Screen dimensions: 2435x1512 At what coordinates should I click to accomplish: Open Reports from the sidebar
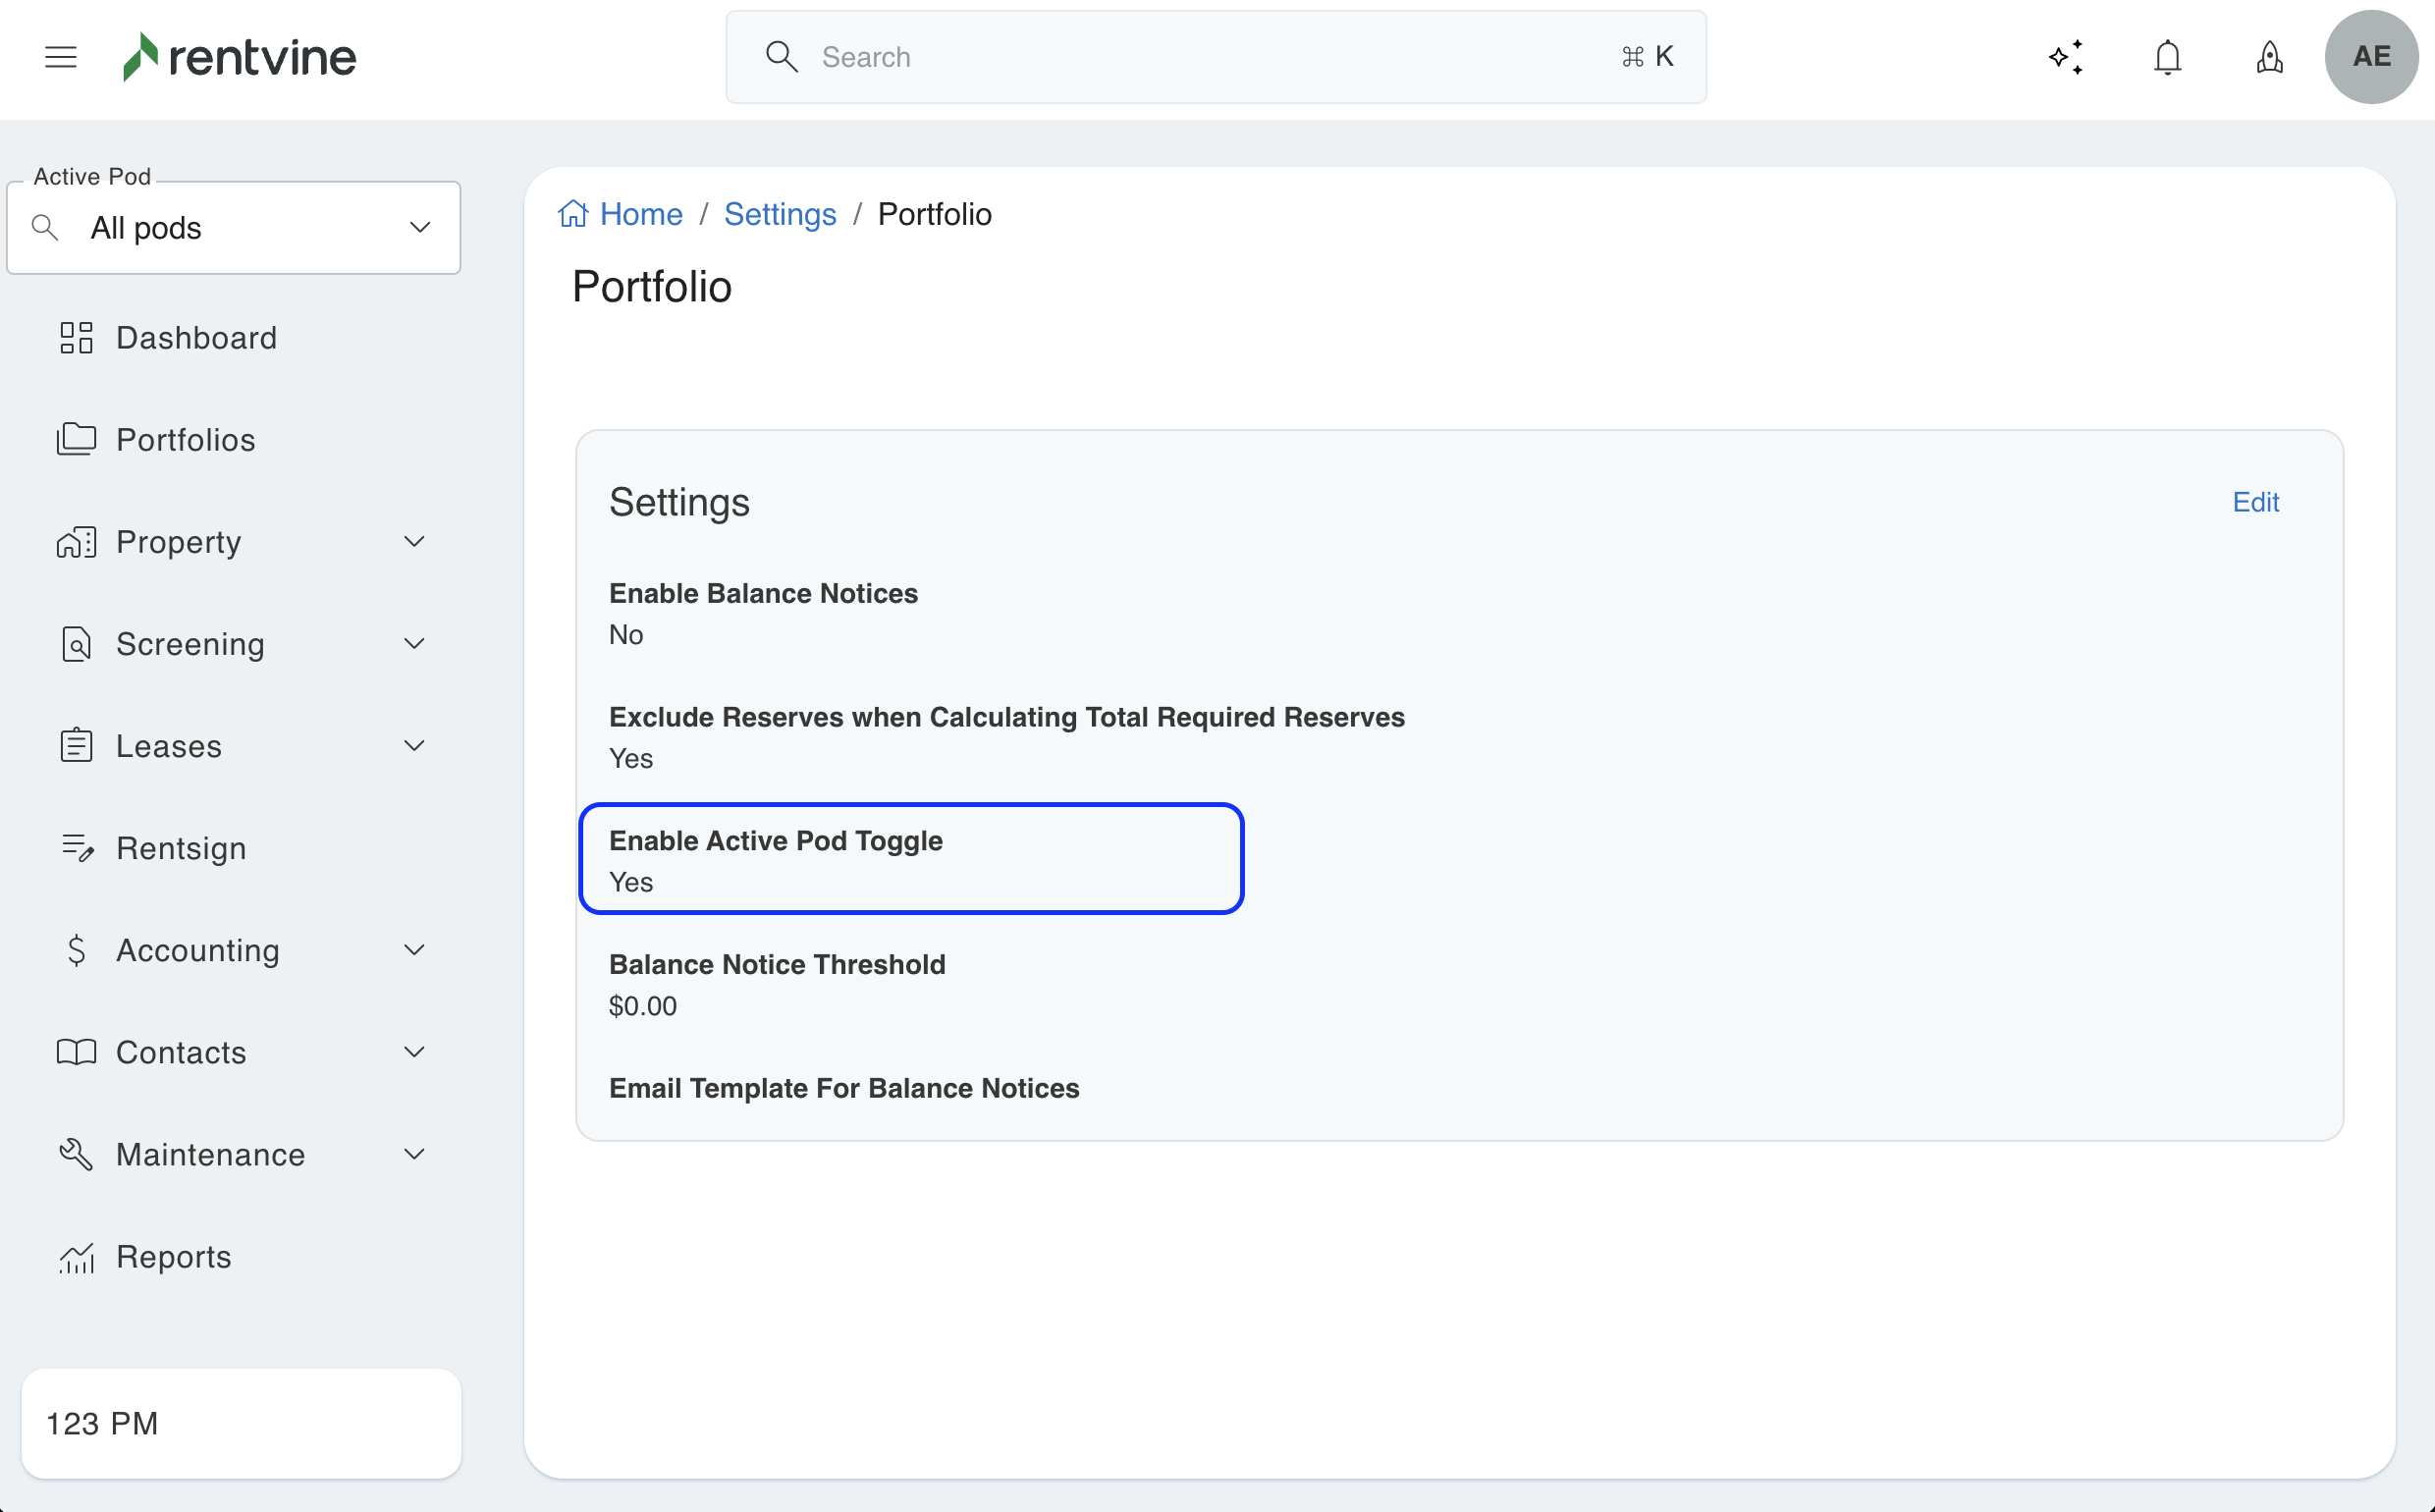tap(174, 1256)
